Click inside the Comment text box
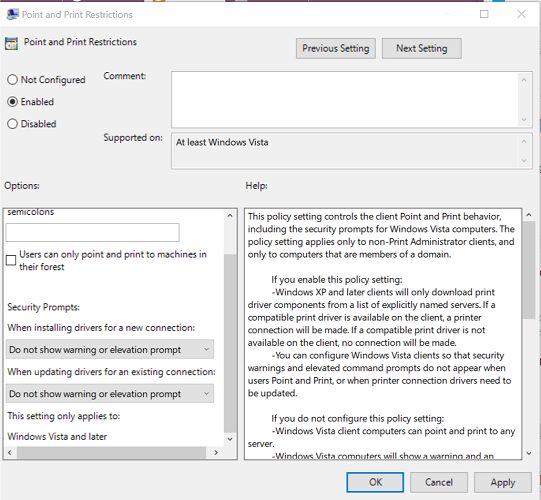Viewport: 541px width, 500px height. tap(345, 100)
